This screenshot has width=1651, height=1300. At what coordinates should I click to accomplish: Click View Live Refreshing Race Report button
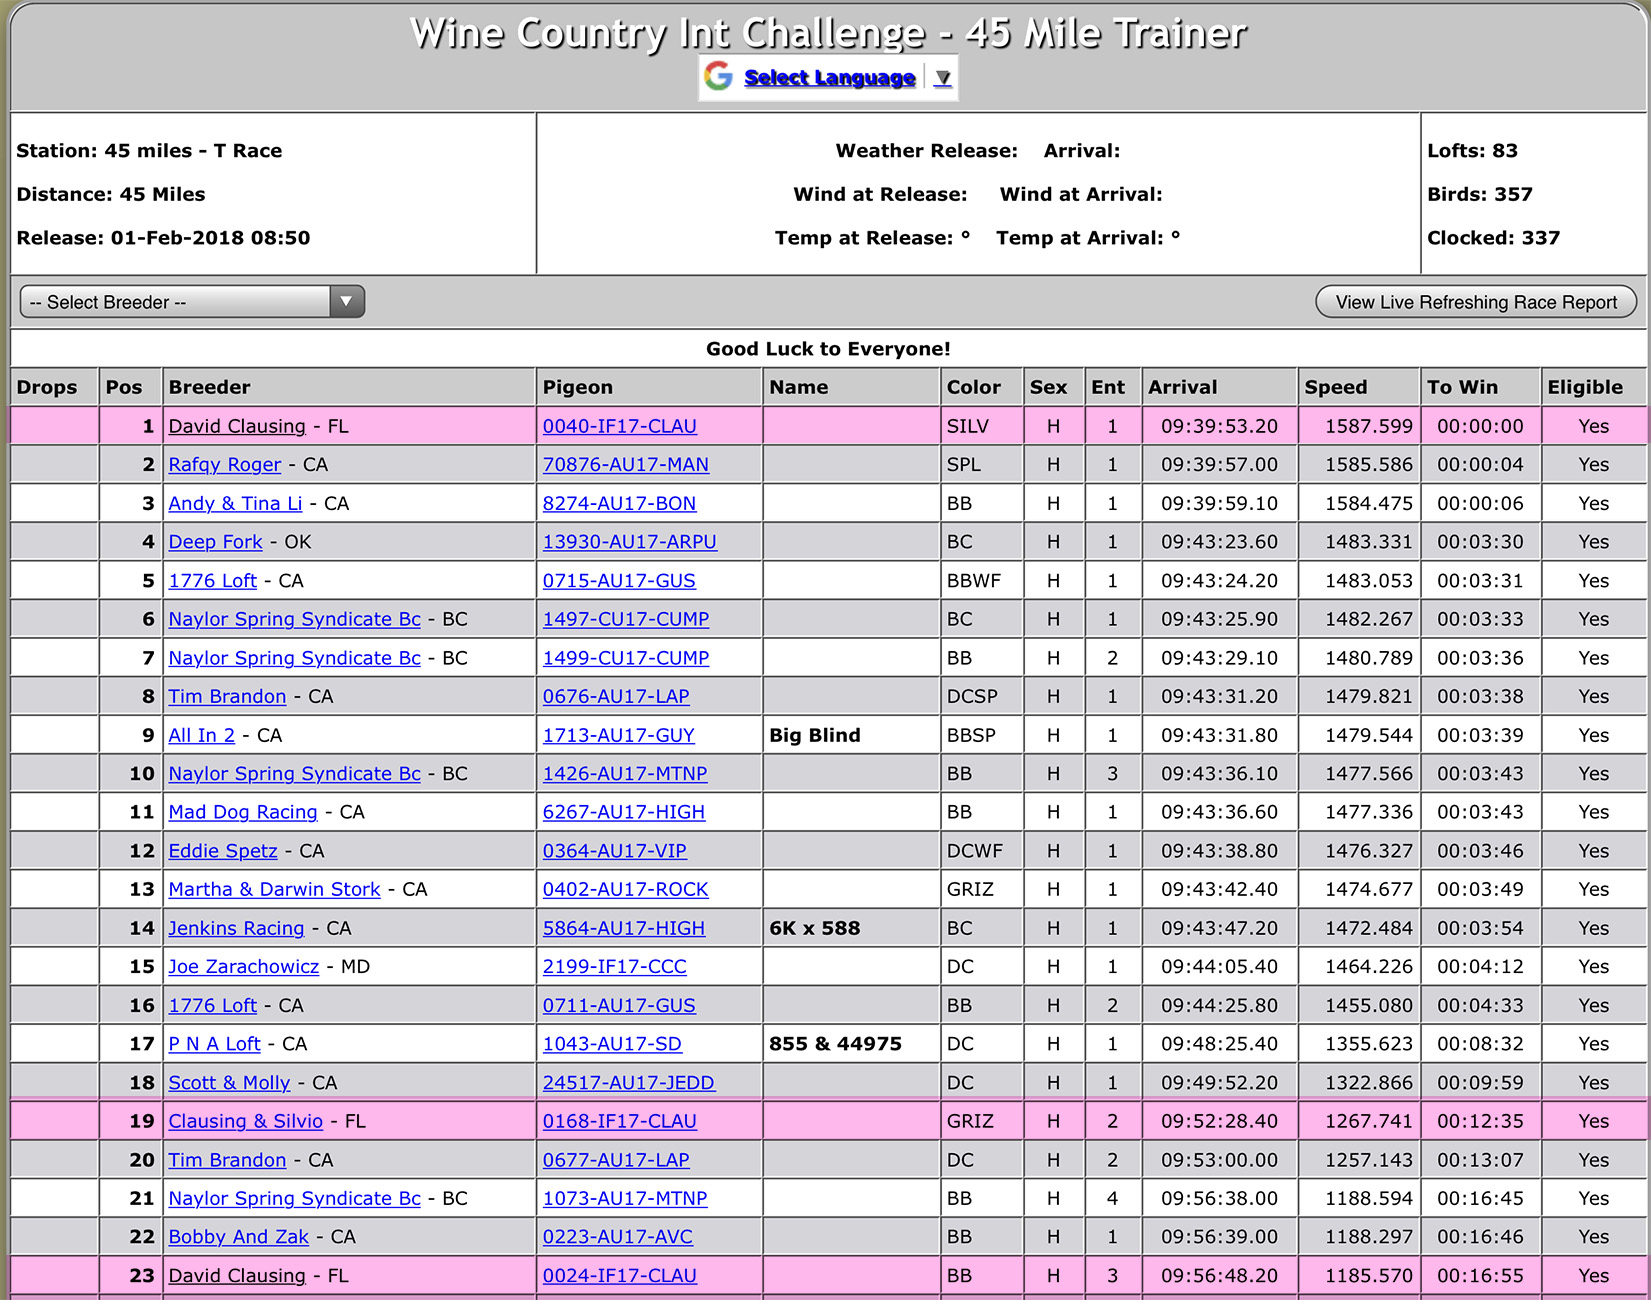[x=1475, y=302]
